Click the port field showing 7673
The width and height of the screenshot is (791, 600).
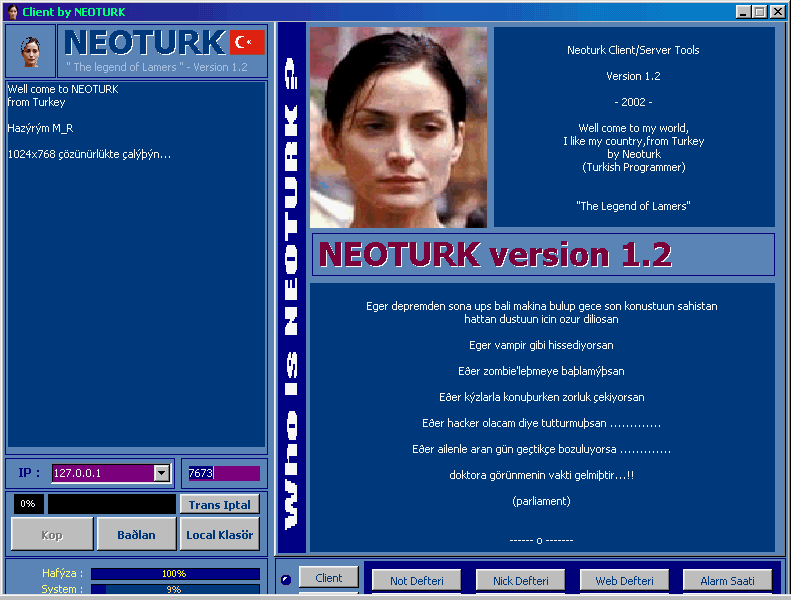223,473
